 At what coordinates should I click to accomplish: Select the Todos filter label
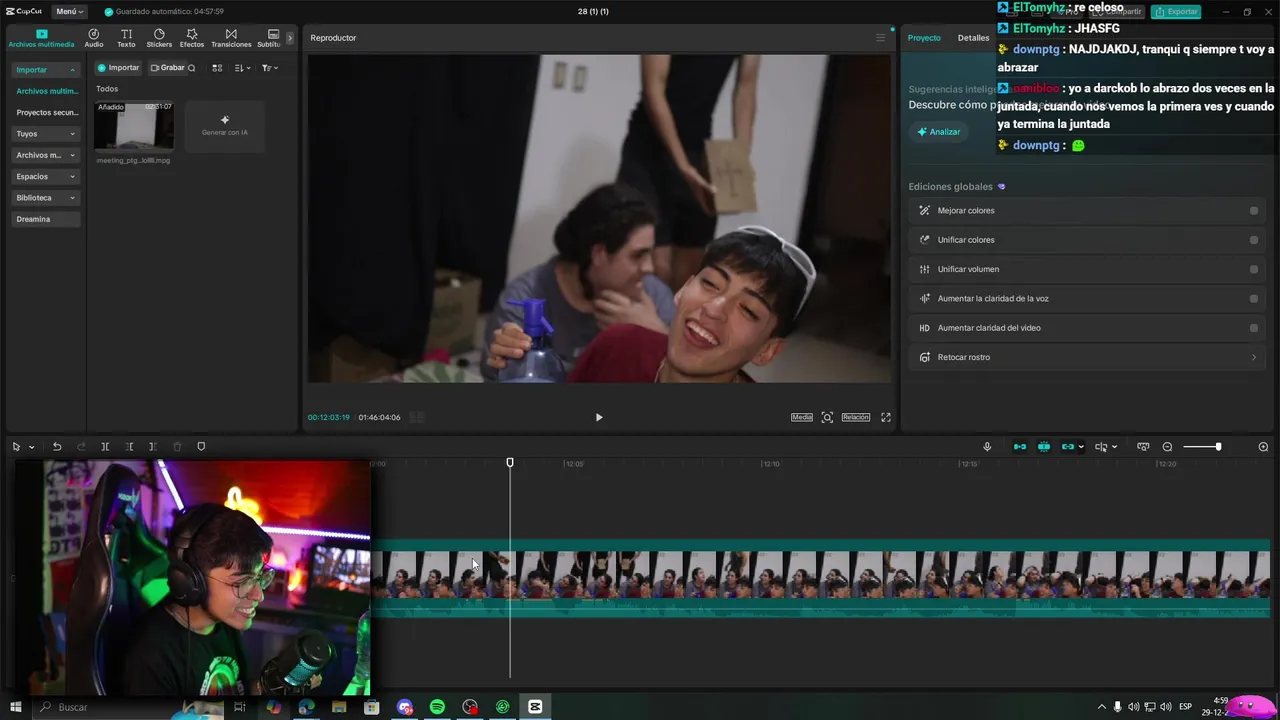click(107, 89)
